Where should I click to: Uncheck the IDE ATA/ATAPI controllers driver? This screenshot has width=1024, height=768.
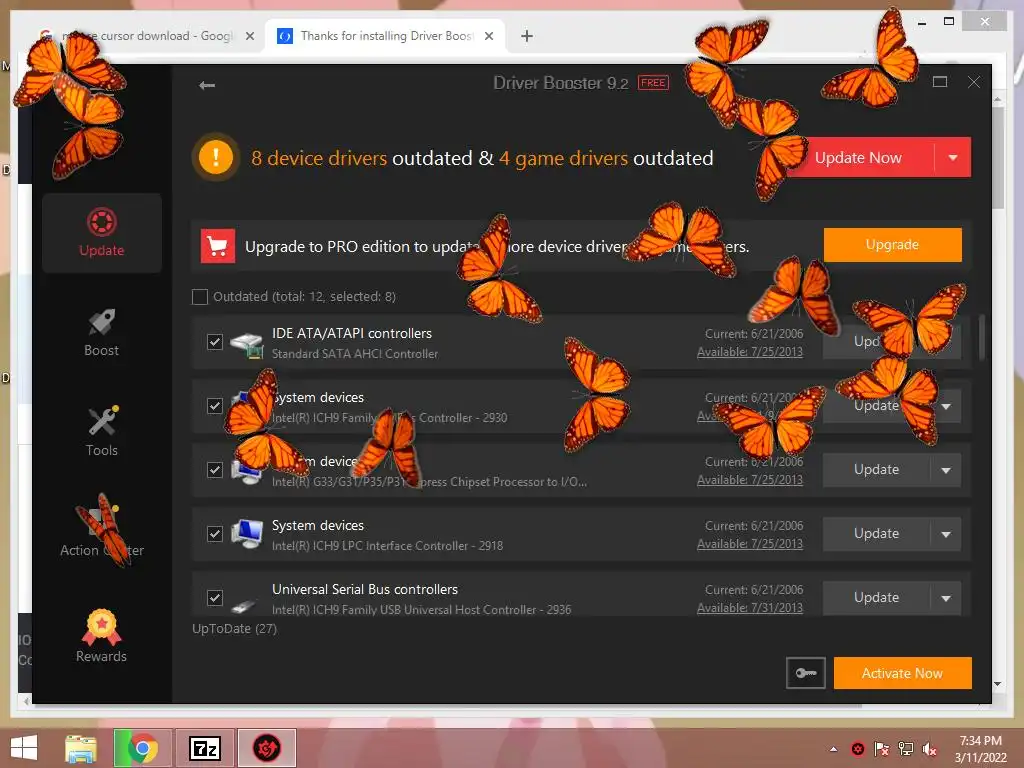(215, 342)
